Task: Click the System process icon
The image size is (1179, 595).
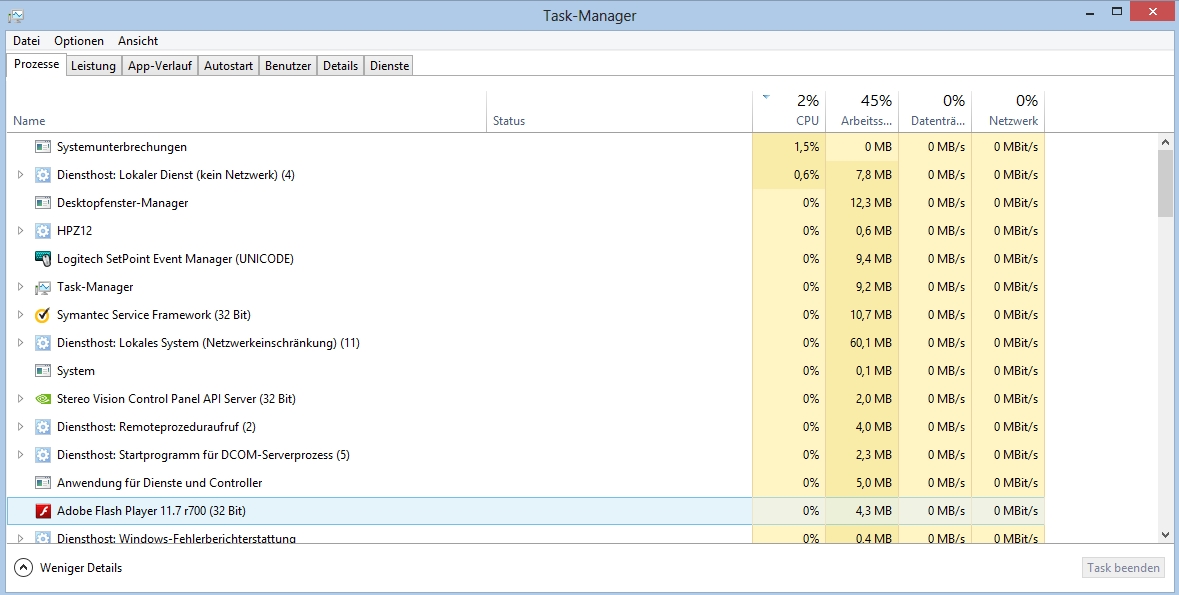Action: tap(43, 371)
